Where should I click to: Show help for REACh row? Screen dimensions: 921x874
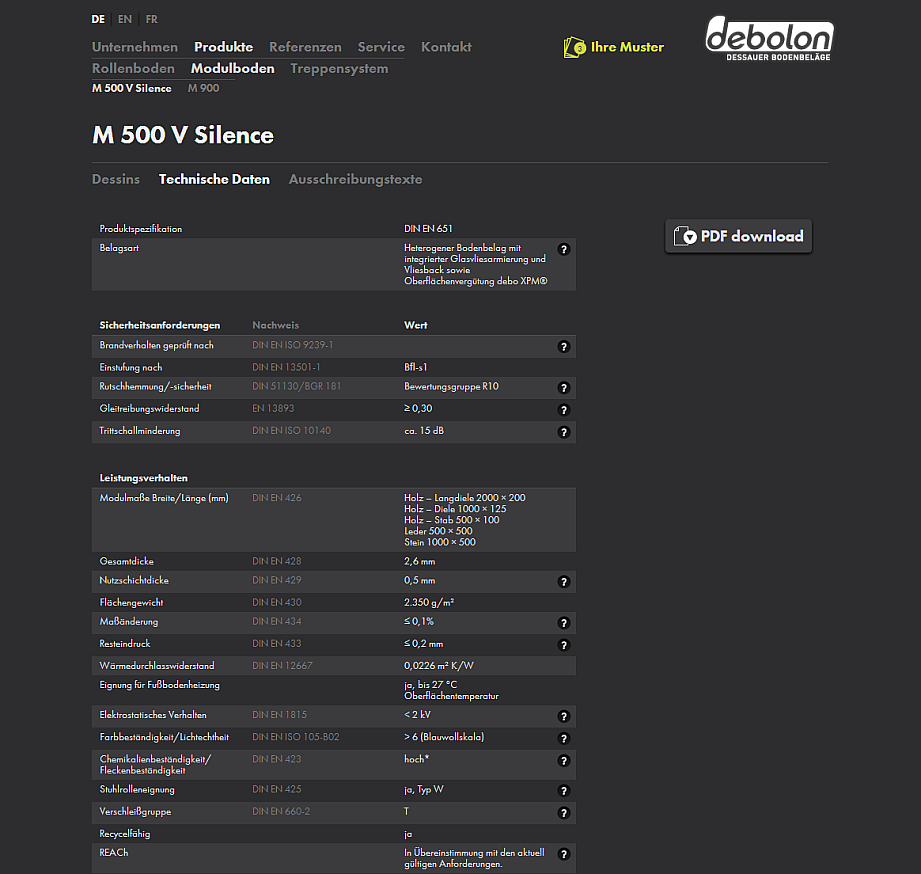pyautogui.click(x=563, y=855)
